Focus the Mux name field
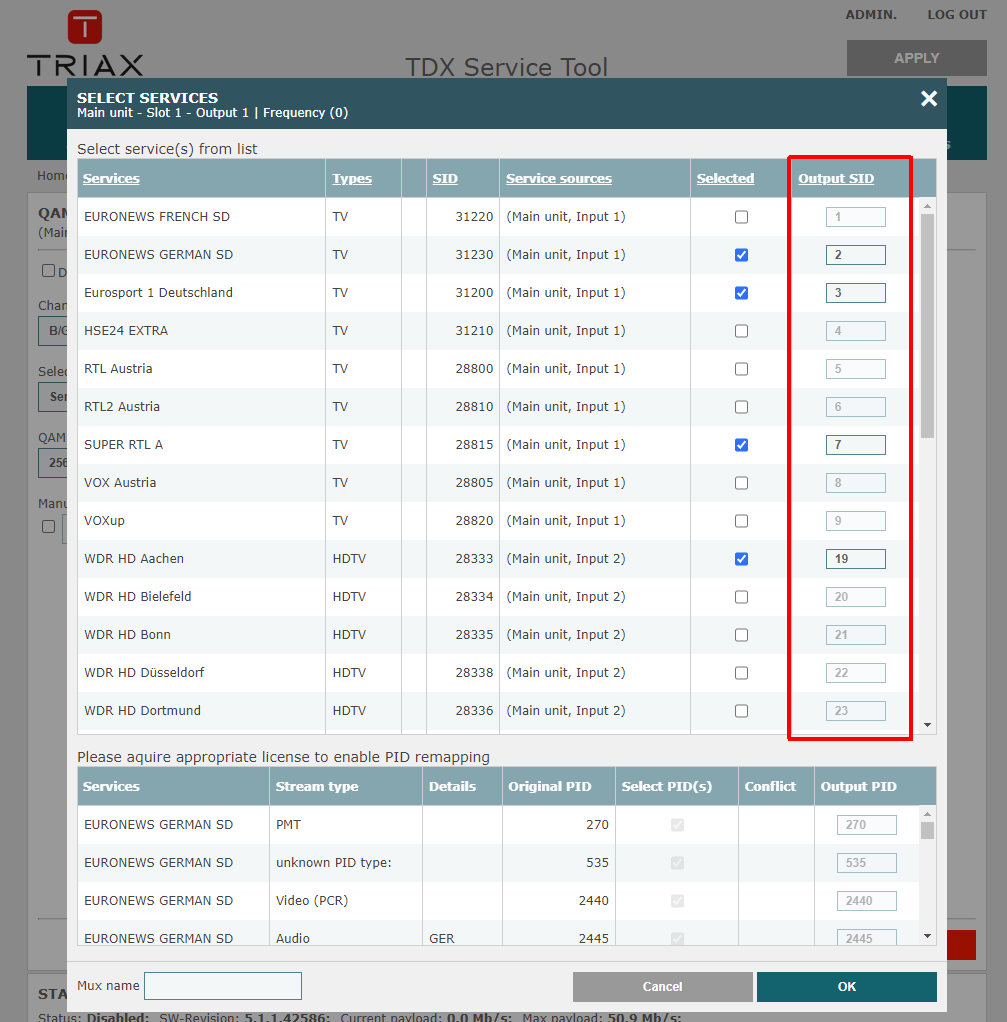 pos(223,986)
